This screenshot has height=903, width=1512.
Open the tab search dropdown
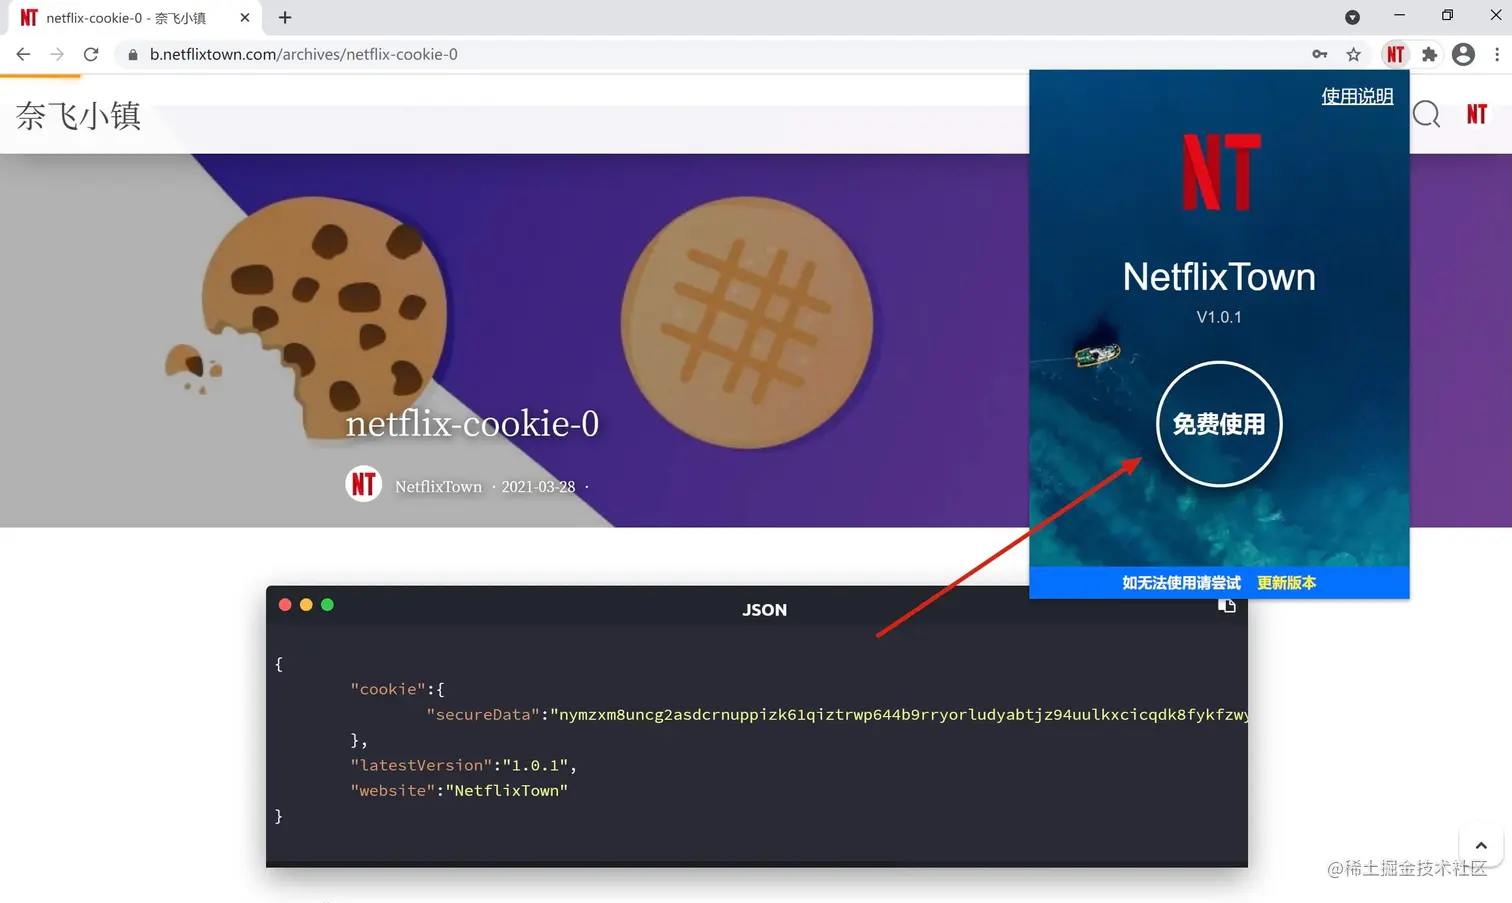pos(1352,17)
